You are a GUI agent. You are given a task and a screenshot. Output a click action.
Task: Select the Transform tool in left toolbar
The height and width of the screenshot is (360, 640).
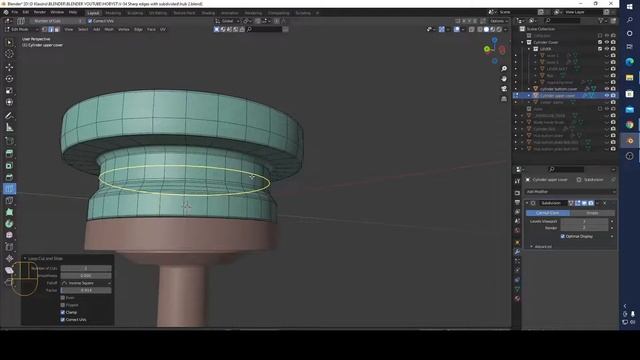pyautogui.click(x=9, y=102)
